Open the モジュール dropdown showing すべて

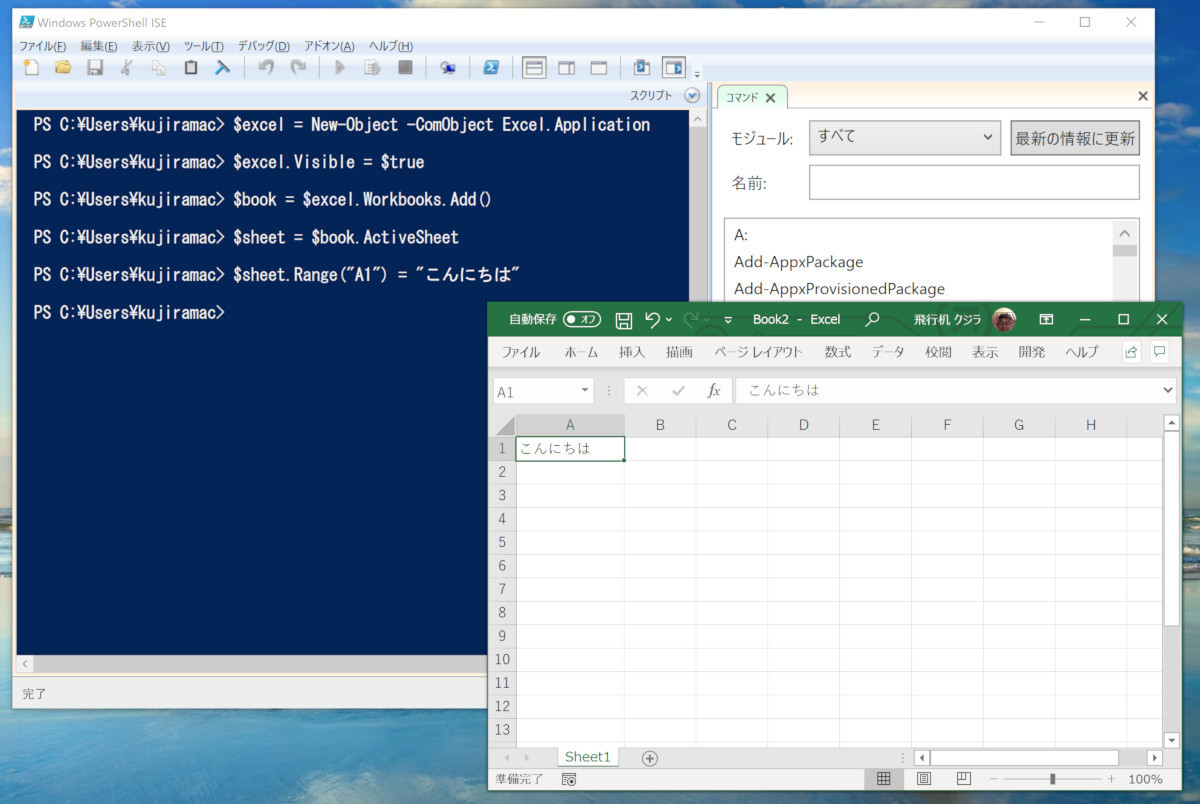point(905,138)
